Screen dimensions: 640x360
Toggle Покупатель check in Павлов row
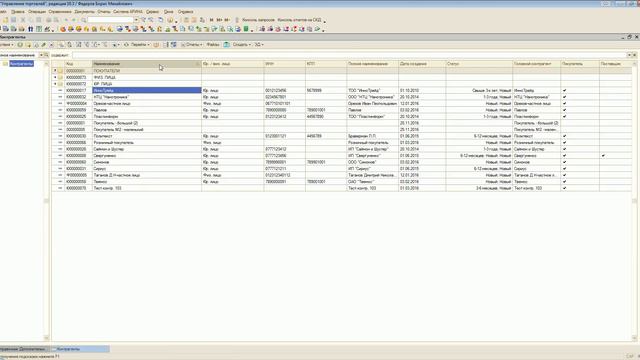pyautogui.click(x=564, y=110)
